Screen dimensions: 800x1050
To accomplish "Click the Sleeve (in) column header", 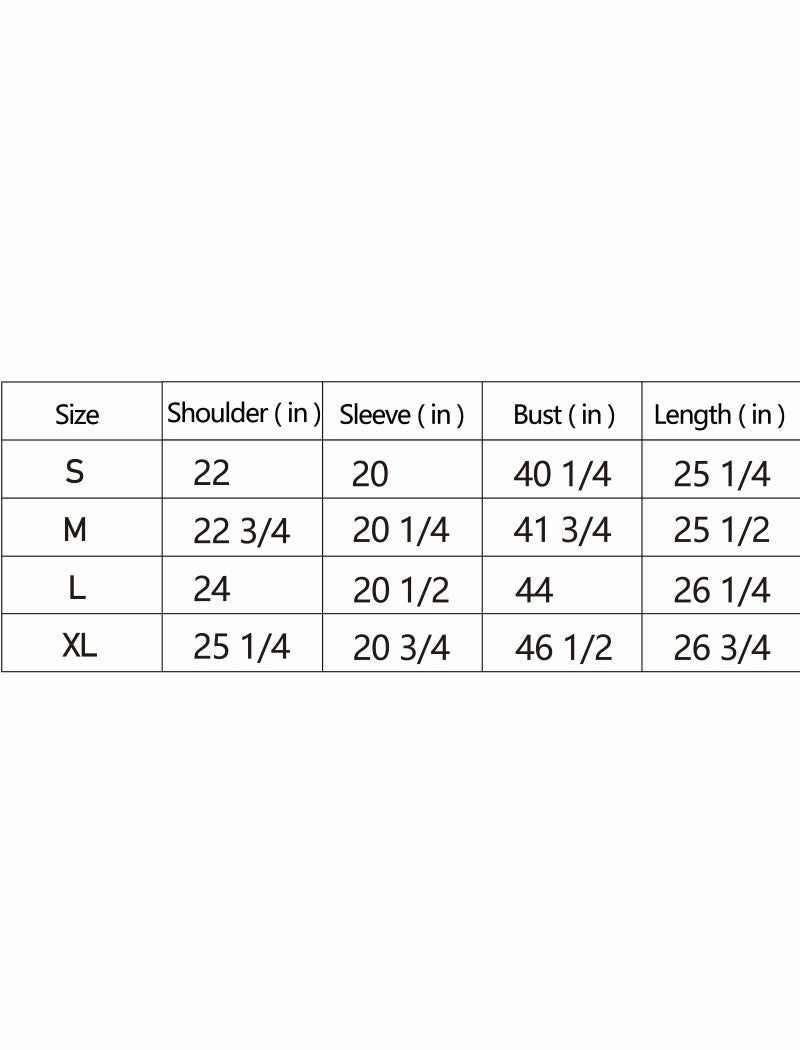I will click(402, 415).
